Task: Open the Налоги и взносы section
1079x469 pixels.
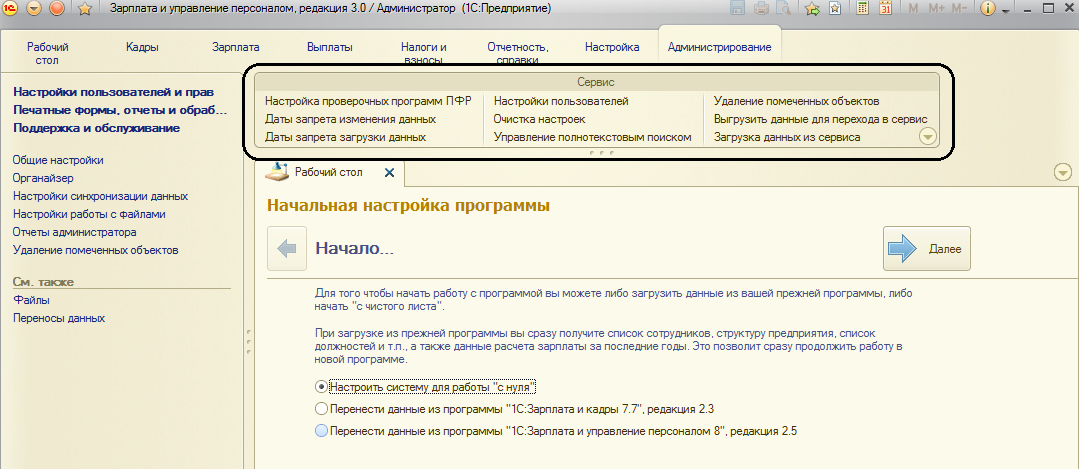Action: (x=424, y=54)
